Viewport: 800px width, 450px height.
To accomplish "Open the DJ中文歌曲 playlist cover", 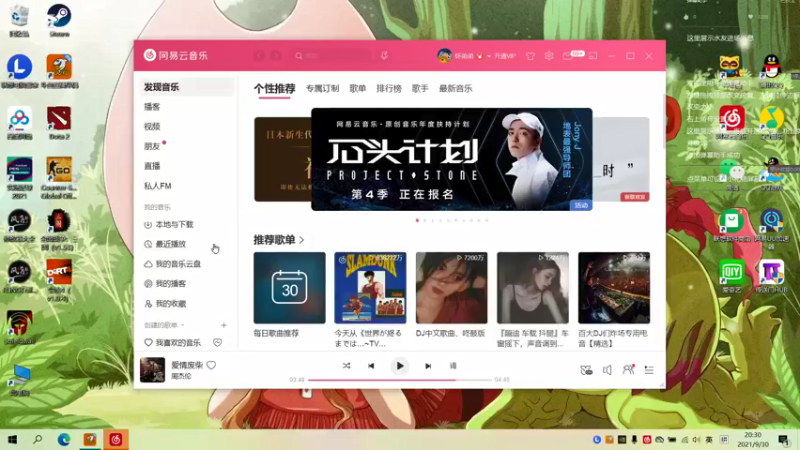I will point(452,288).
